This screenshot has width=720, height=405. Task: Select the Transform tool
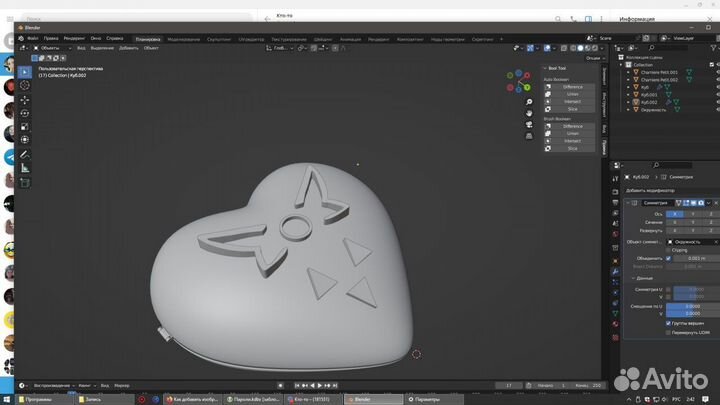coord(25,140)
